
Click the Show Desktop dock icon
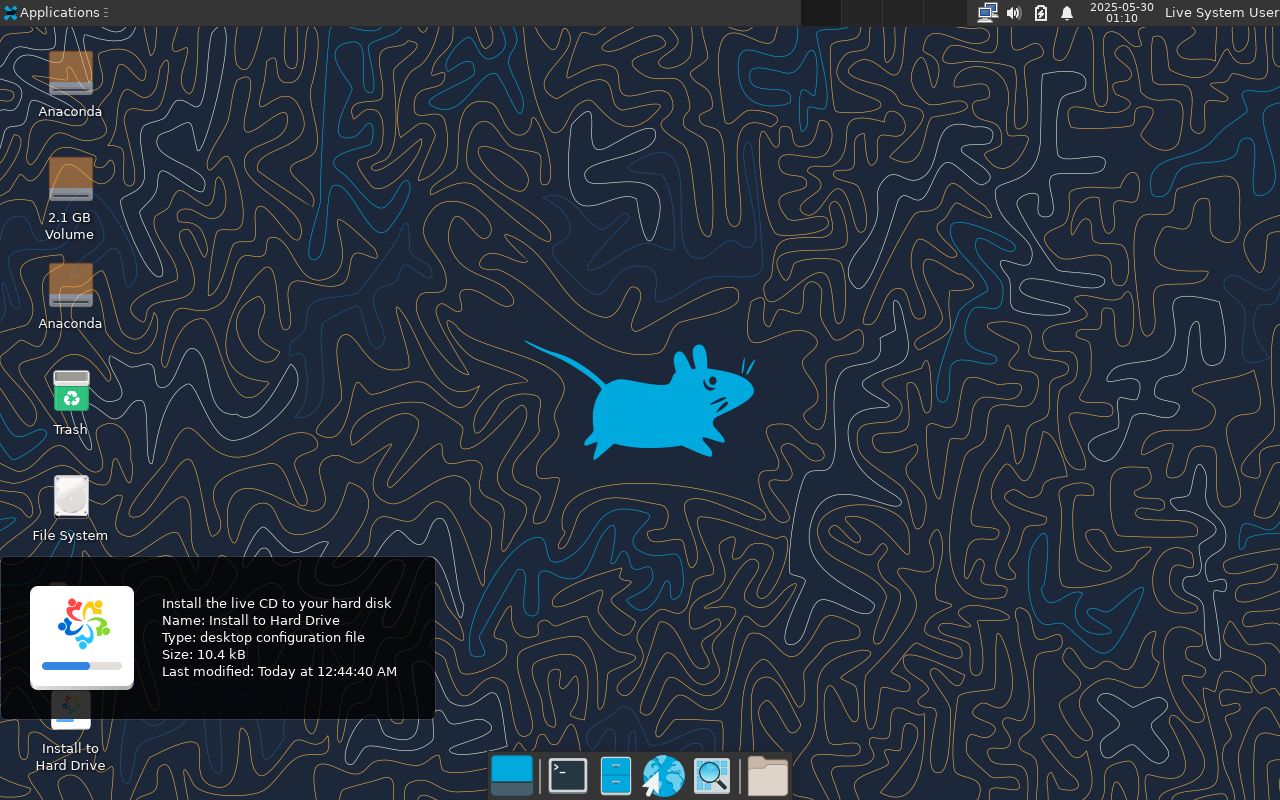[x=512, y=776]
